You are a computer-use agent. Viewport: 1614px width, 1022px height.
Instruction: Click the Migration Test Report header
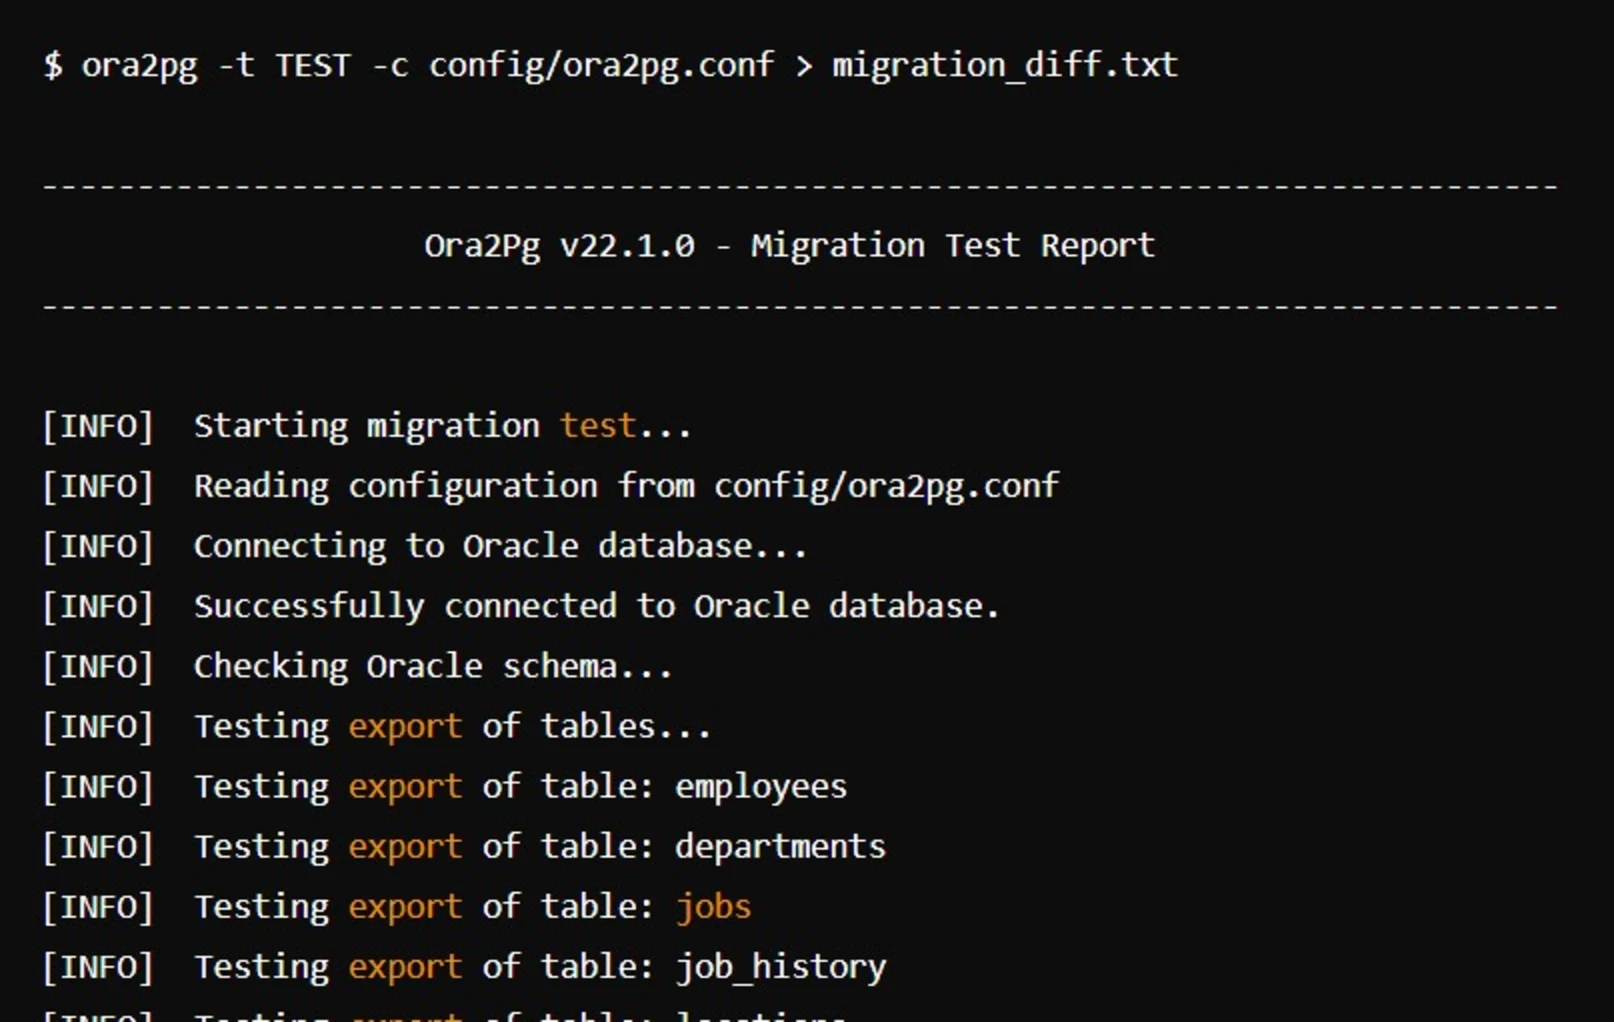click(950, 244)
